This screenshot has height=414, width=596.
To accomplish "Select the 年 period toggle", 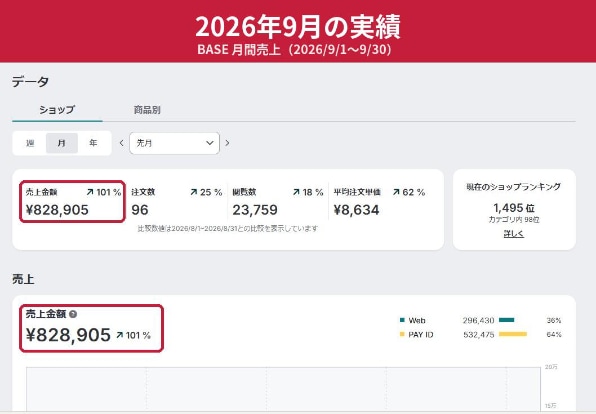I will [93, 143].
